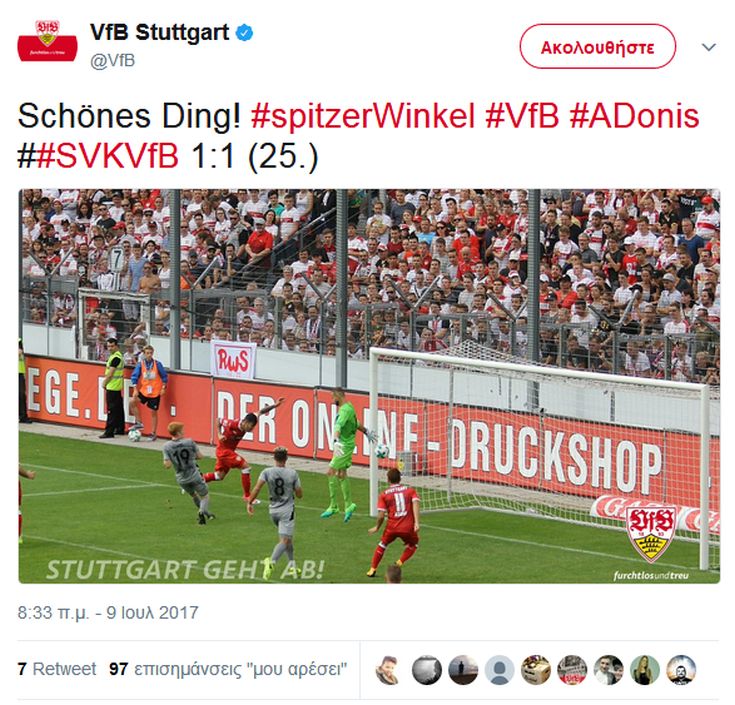The width and height of the screenshot is (735, 705).
Task: Click the tweet timestamp 9 Ιουλ 2017
Action: point(108,613)
